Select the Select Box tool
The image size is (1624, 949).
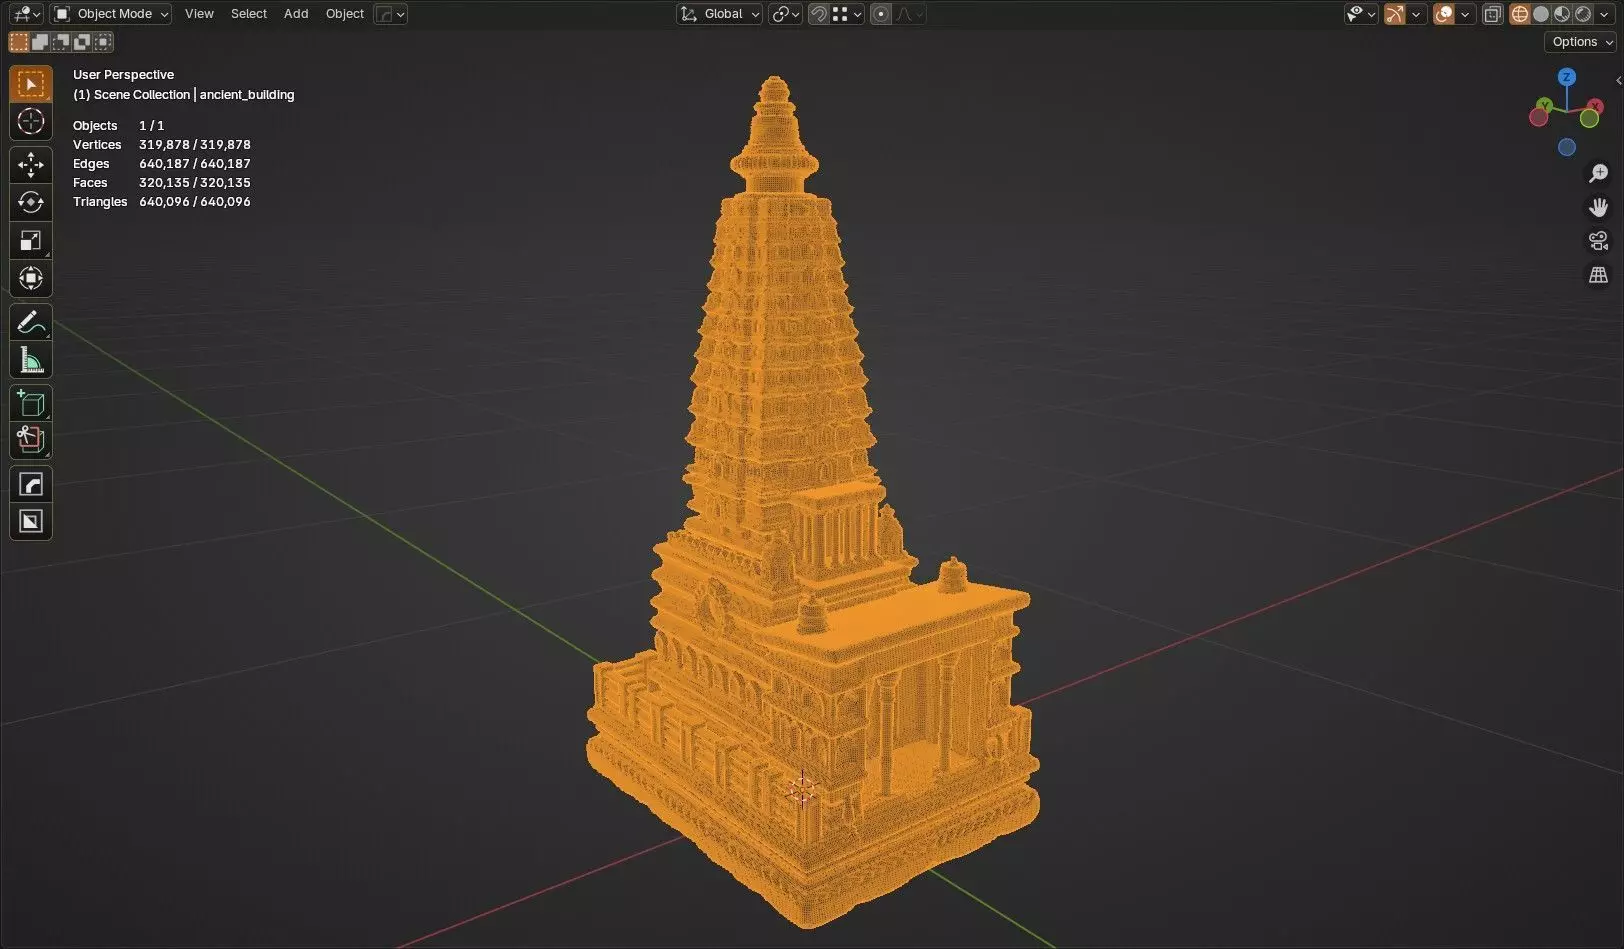tap(31, 84)
